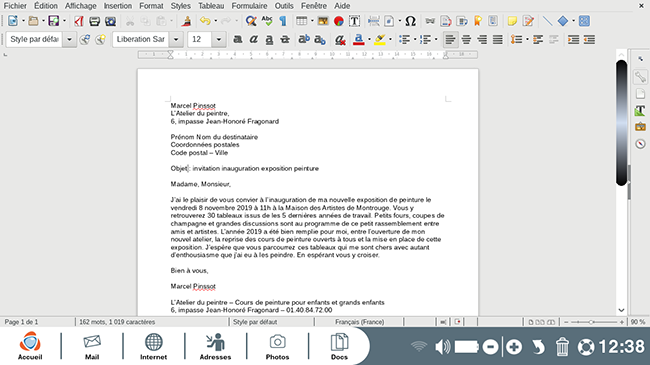
Task: Toggle formatting marks pilcrow button
Action: pyautogui.click(x=283, y=21)
